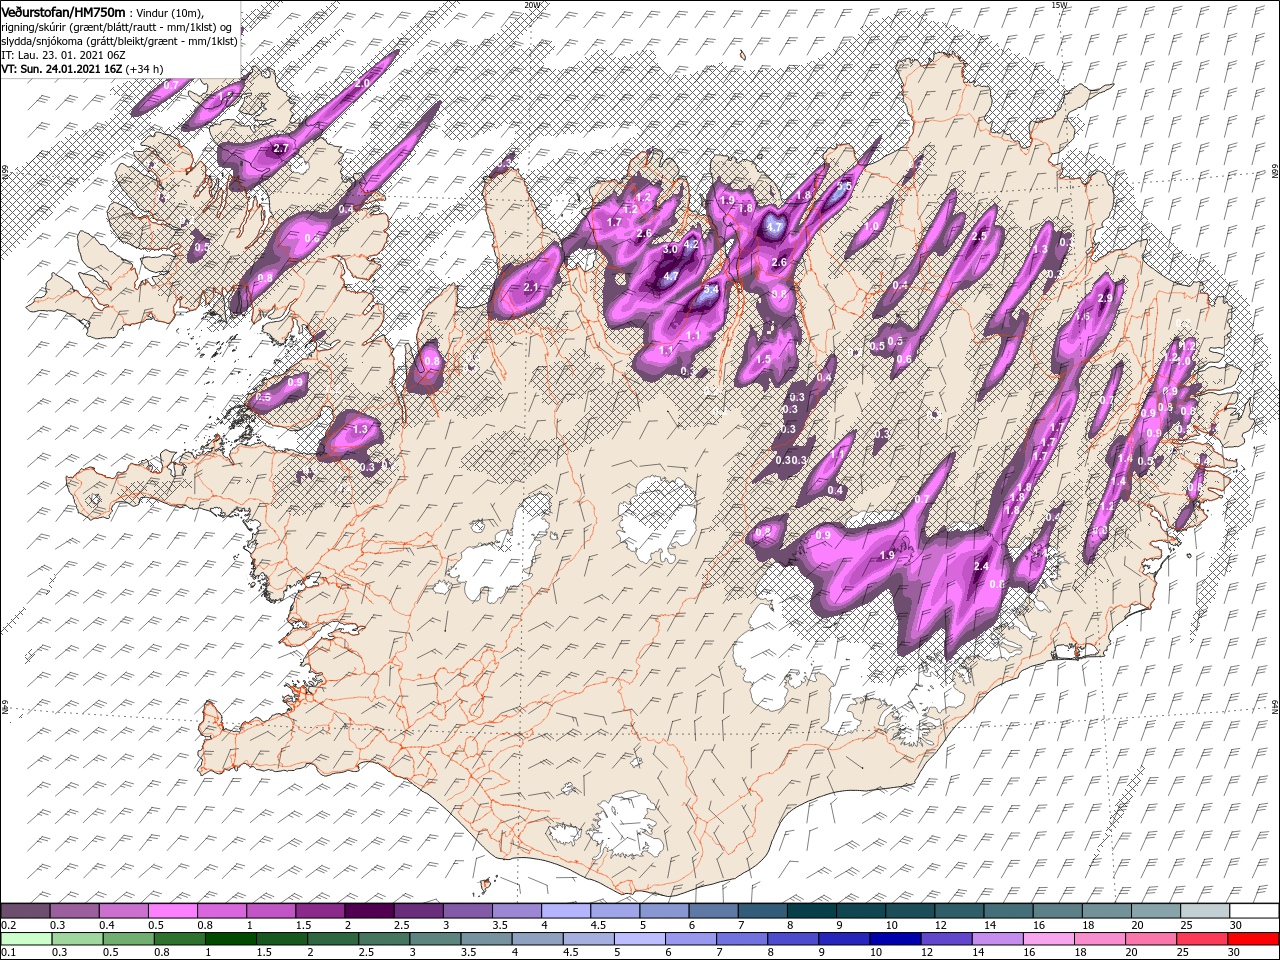Click the 20W longitude label
The width and height of the screenshot is (1280, 960).
pos(532,5)
